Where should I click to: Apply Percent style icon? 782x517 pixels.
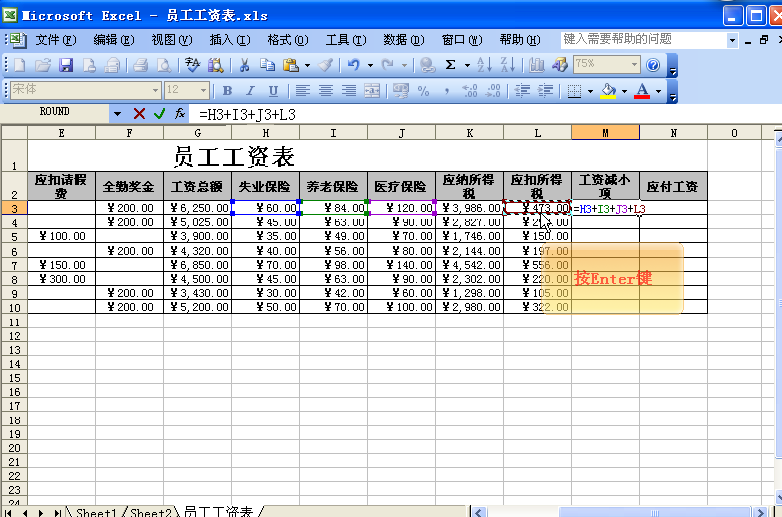(x=423, y=91)
